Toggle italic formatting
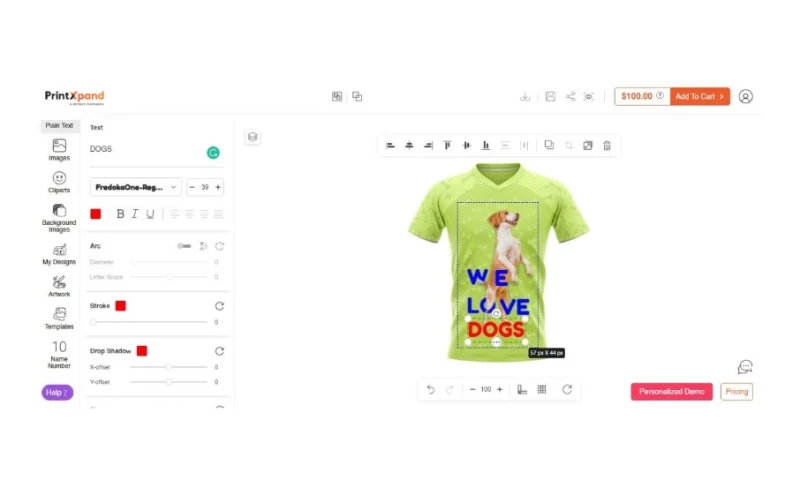 click(x=135, y=214)
